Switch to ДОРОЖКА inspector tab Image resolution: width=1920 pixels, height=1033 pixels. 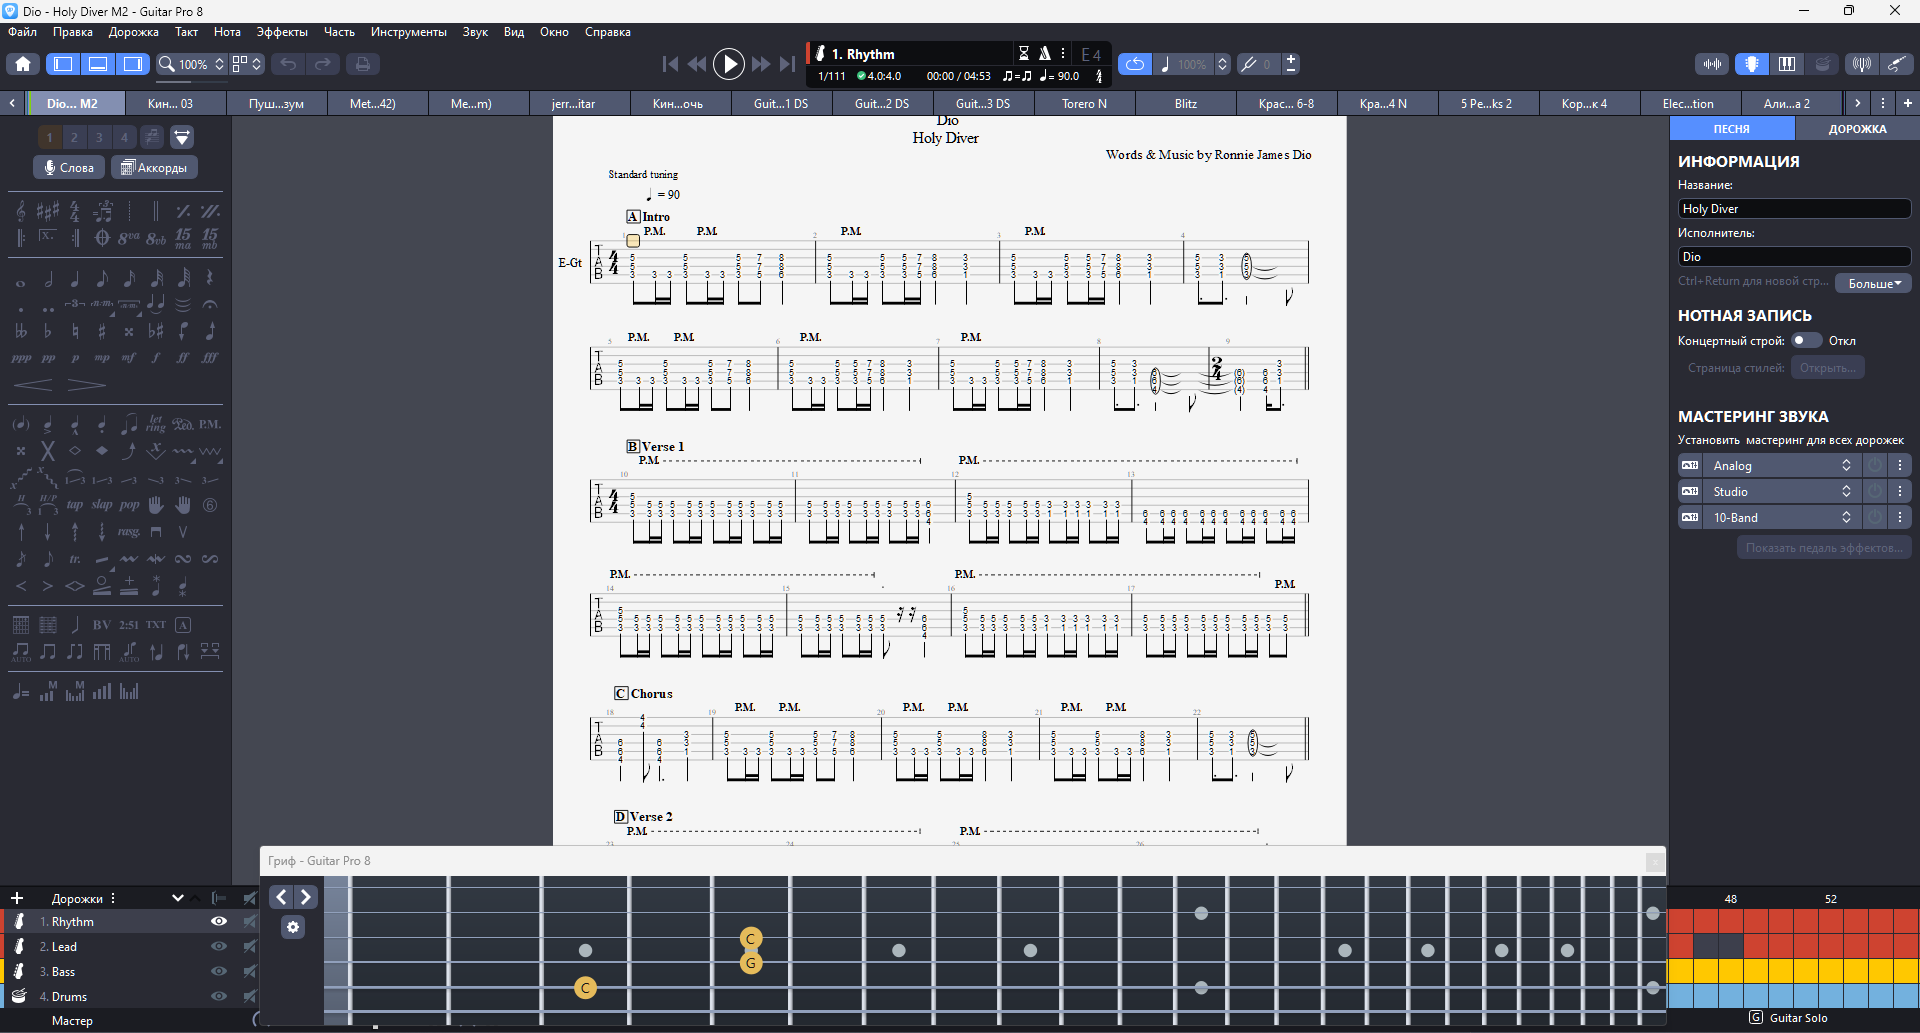point(1857,129)
